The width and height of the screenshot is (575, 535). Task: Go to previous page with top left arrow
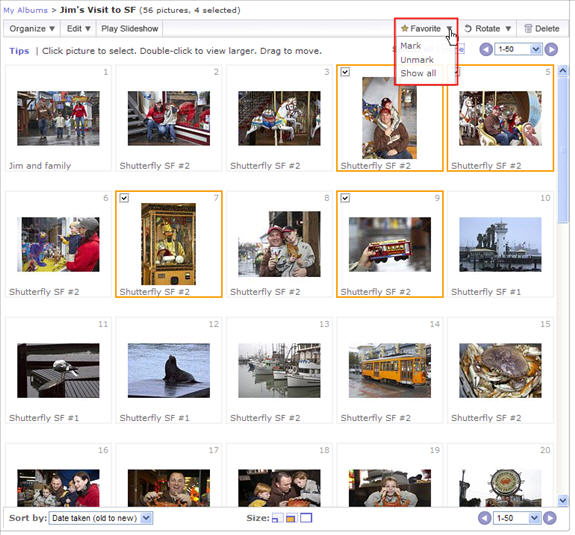point(486,49)
